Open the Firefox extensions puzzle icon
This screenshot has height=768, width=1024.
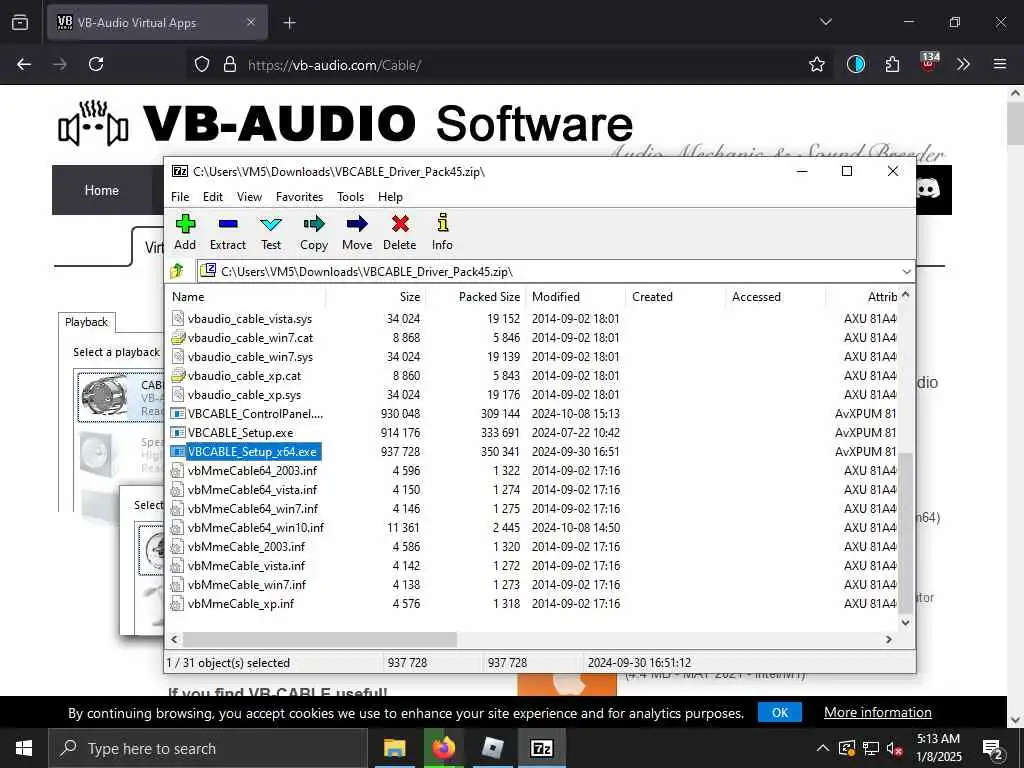[x=892, y=64]
